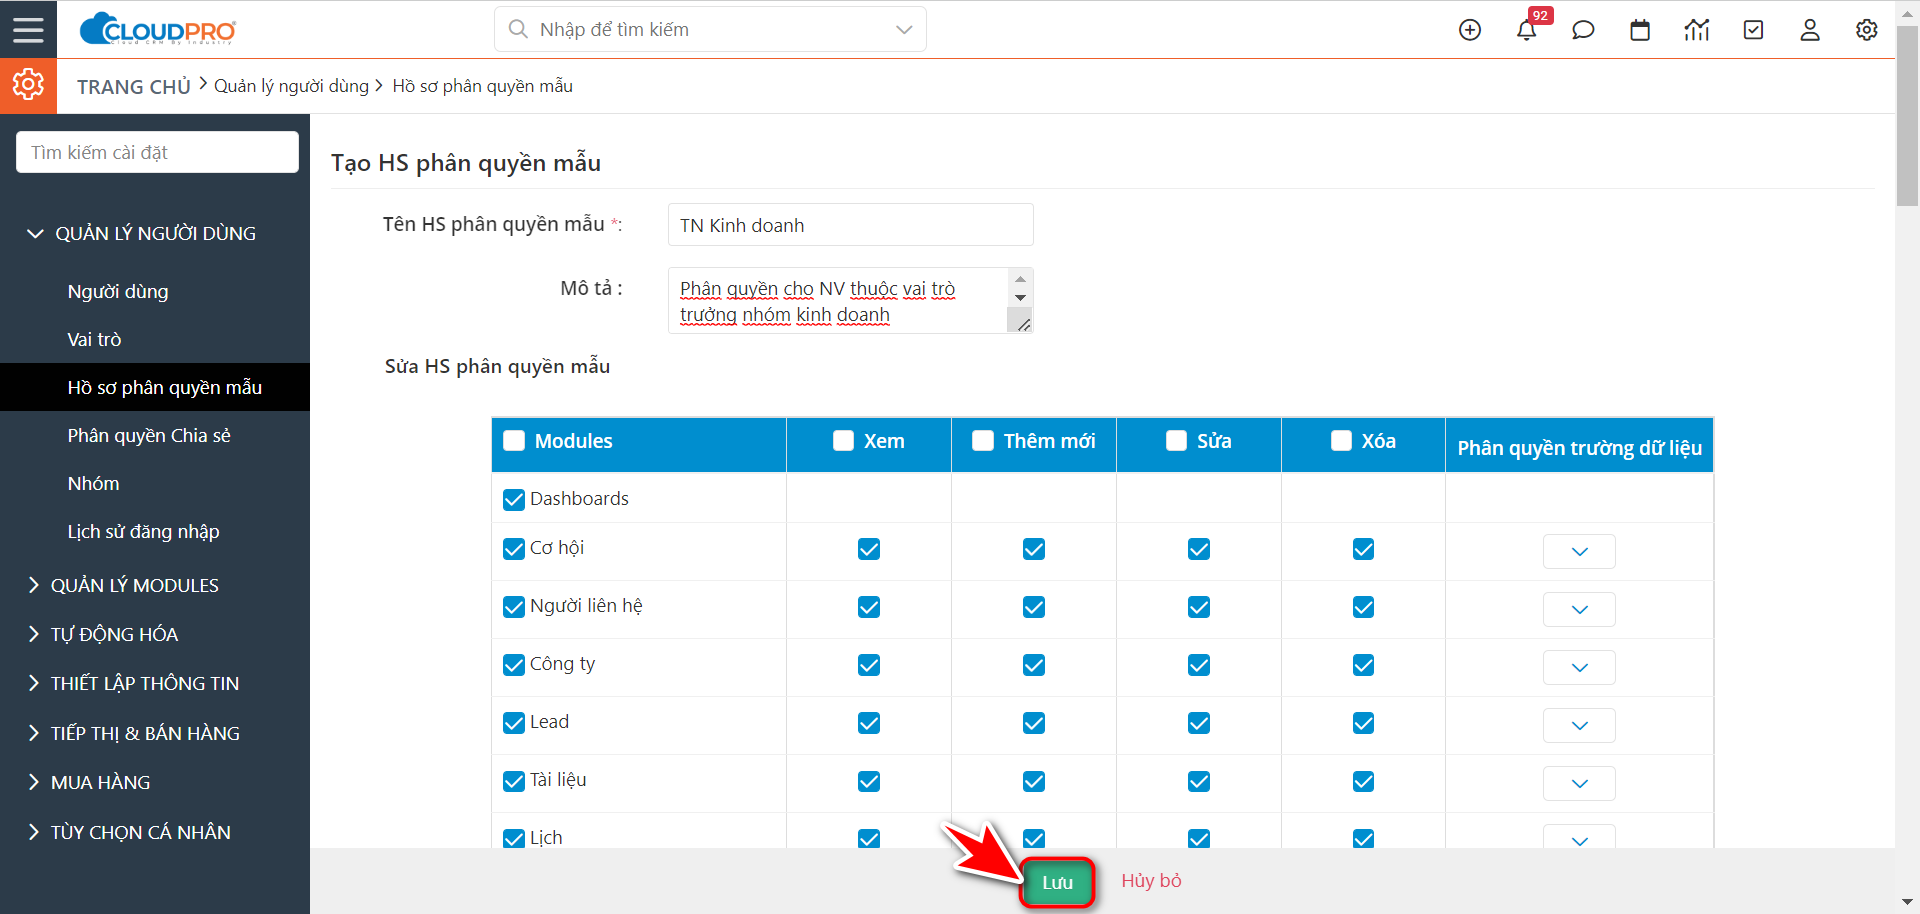Click the page vertical scrollbar thumb
Screen dimensions: 1920x914
click(1907, 115)
